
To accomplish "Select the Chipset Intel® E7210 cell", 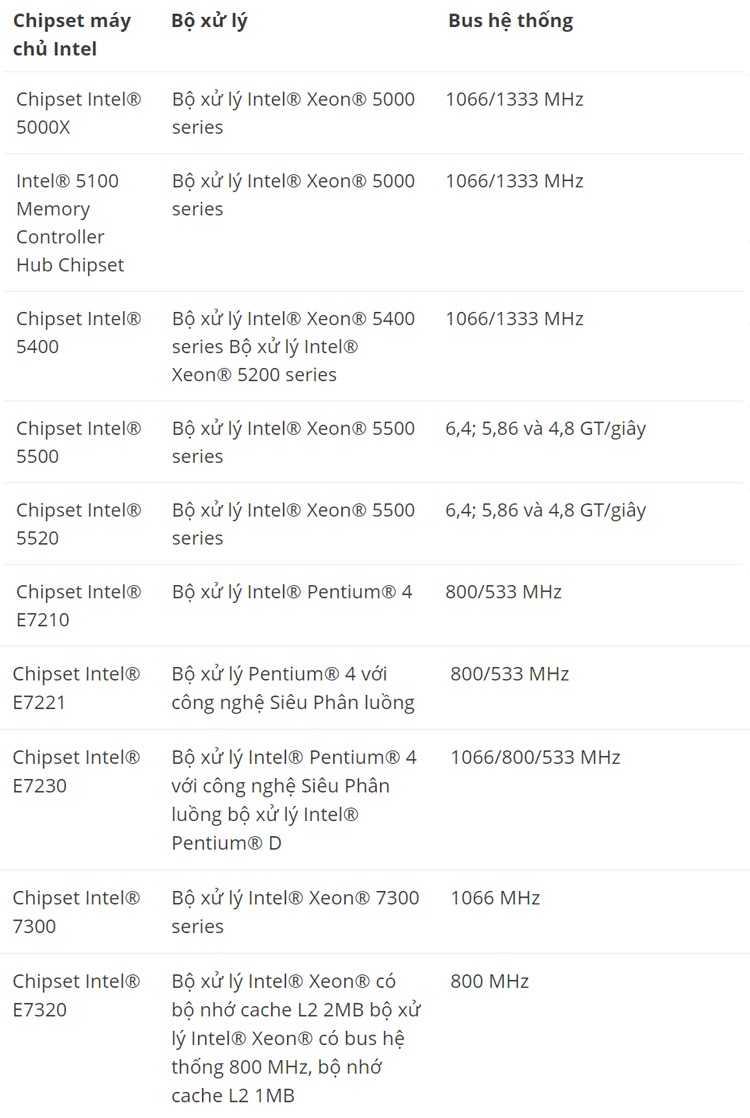I will [79, 606].
